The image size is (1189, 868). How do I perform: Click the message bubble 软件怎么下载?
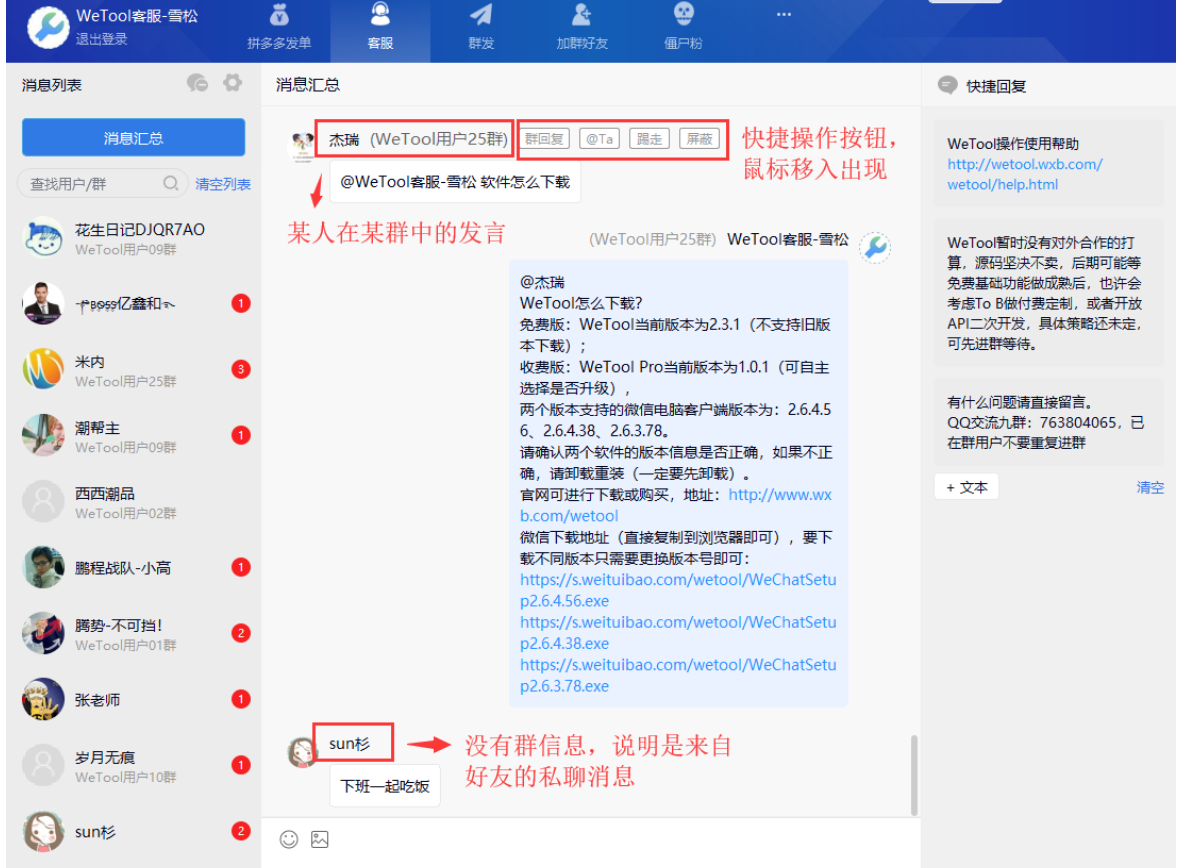[x=455, y=182]
